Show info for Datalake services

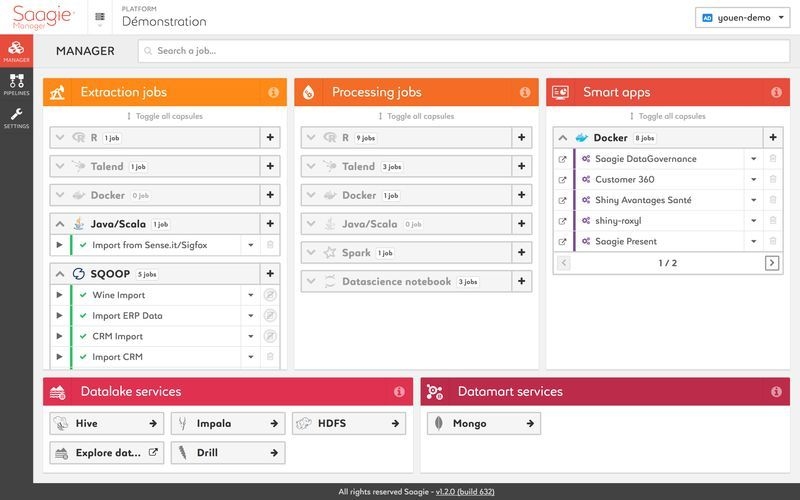point(399,391)
